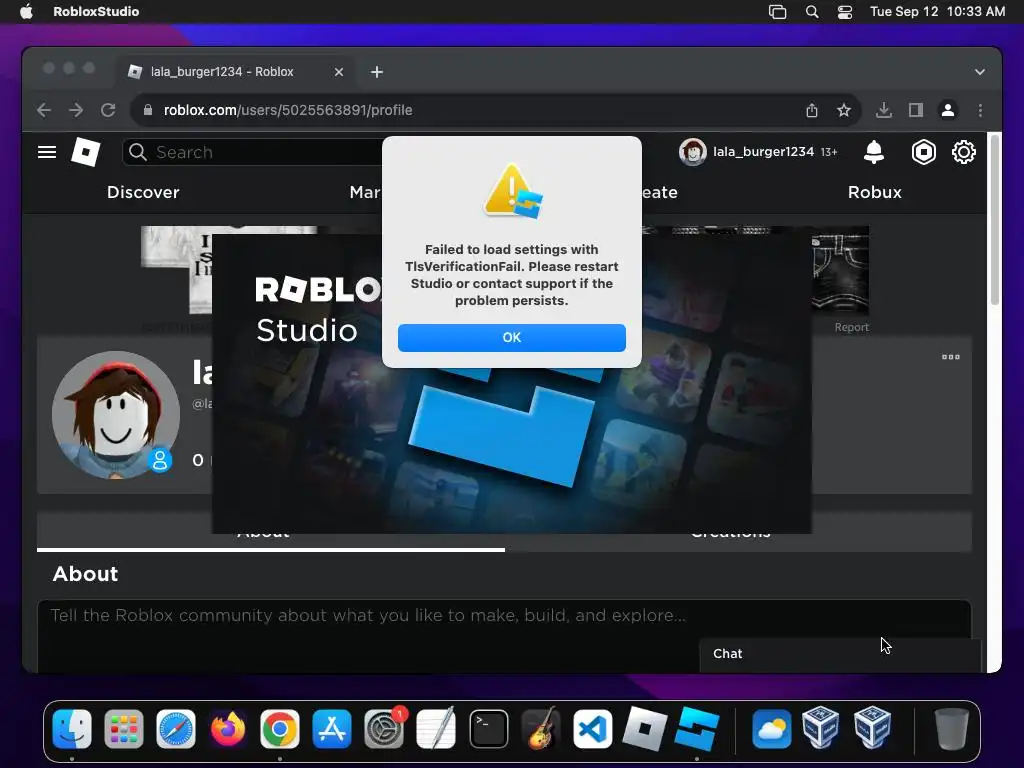The width and height of the screenshot is (1024, 768).
Task: Click the page vertical scrollbar
Action: pyautogui.click(x=994, y=219)
